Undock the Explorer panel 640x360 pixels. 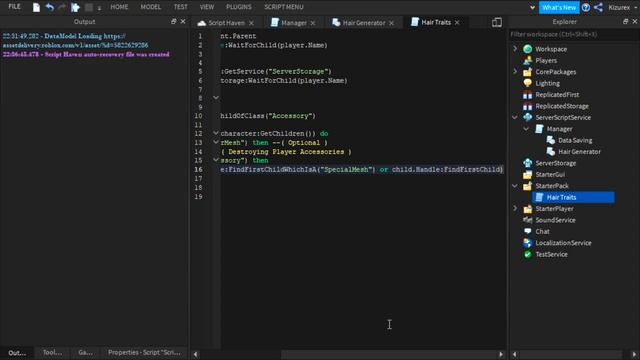pyautogui.click(x=626, y=21)
